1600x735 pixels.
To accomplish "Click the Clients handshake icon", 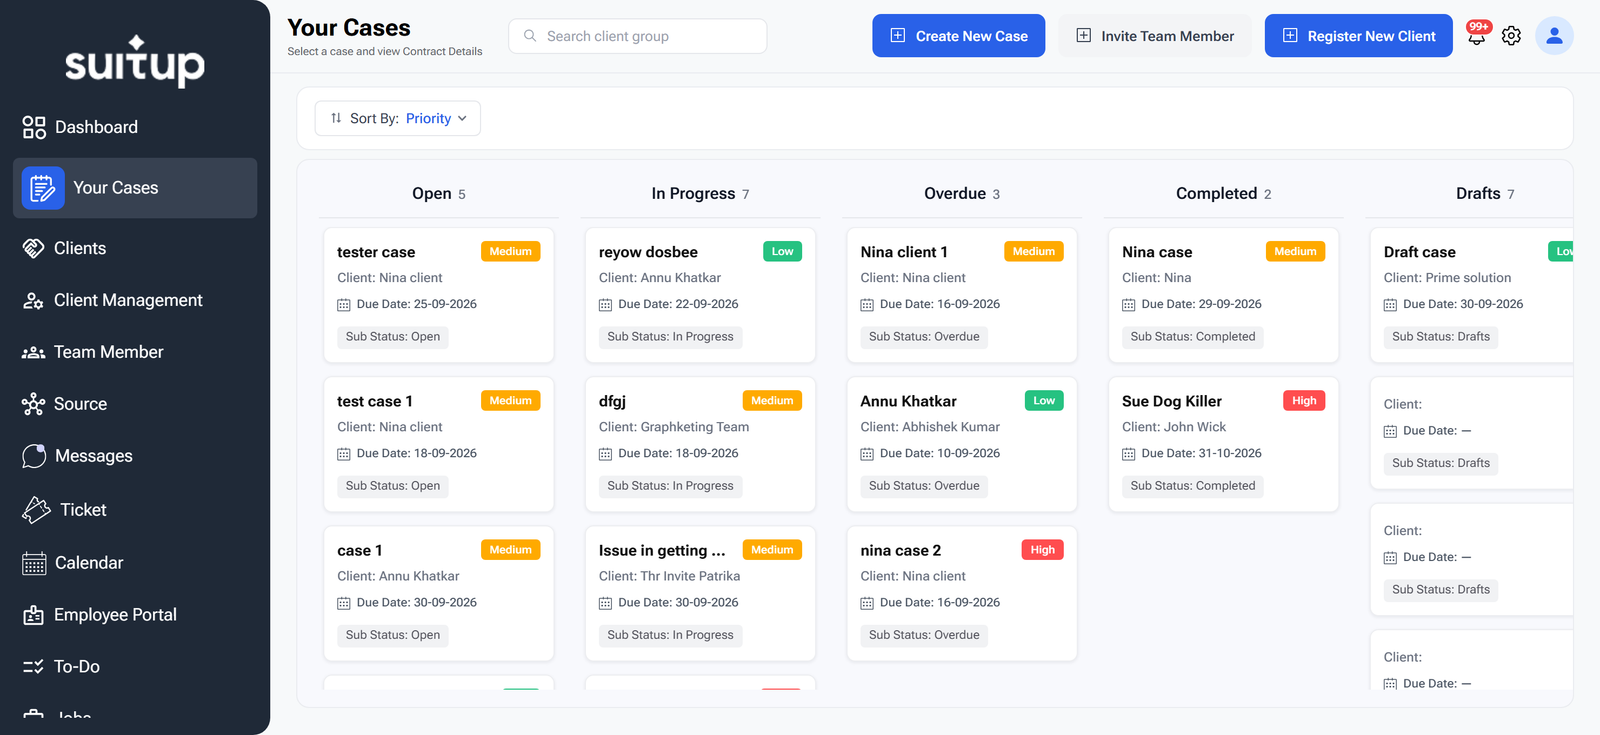I will pyautogui.click(x=34, y=248).
